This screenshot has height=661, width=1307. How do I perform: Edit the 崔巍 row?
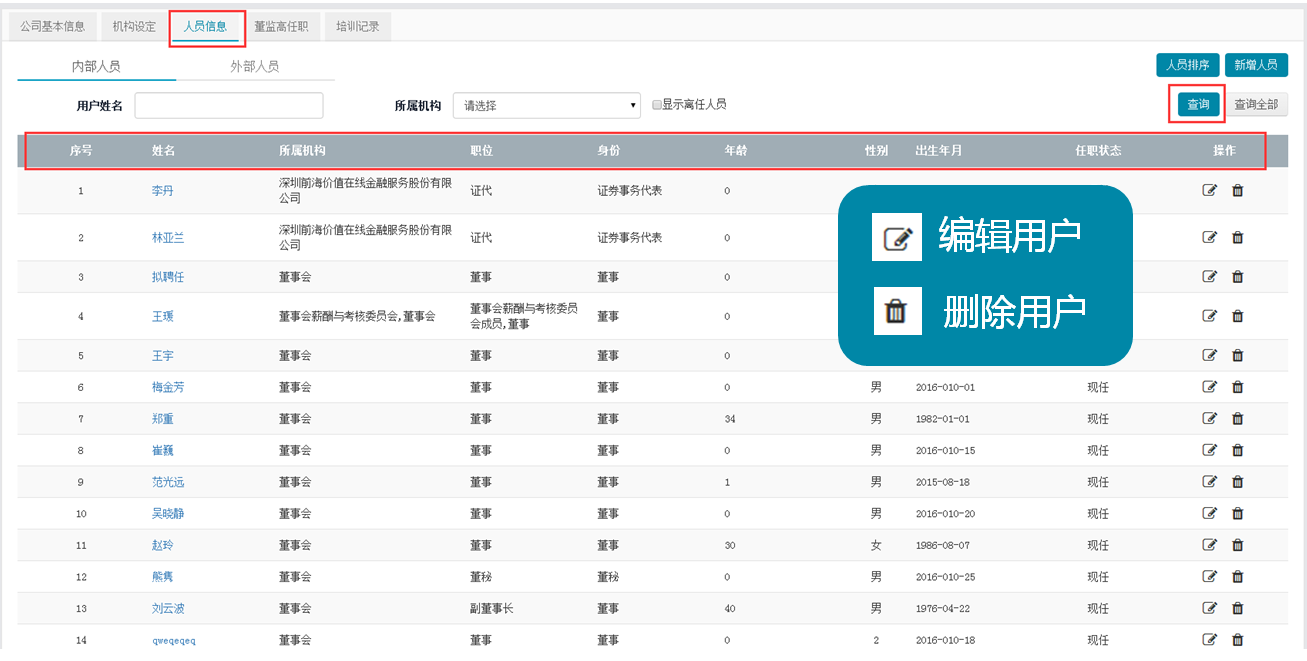point(1209,450)
